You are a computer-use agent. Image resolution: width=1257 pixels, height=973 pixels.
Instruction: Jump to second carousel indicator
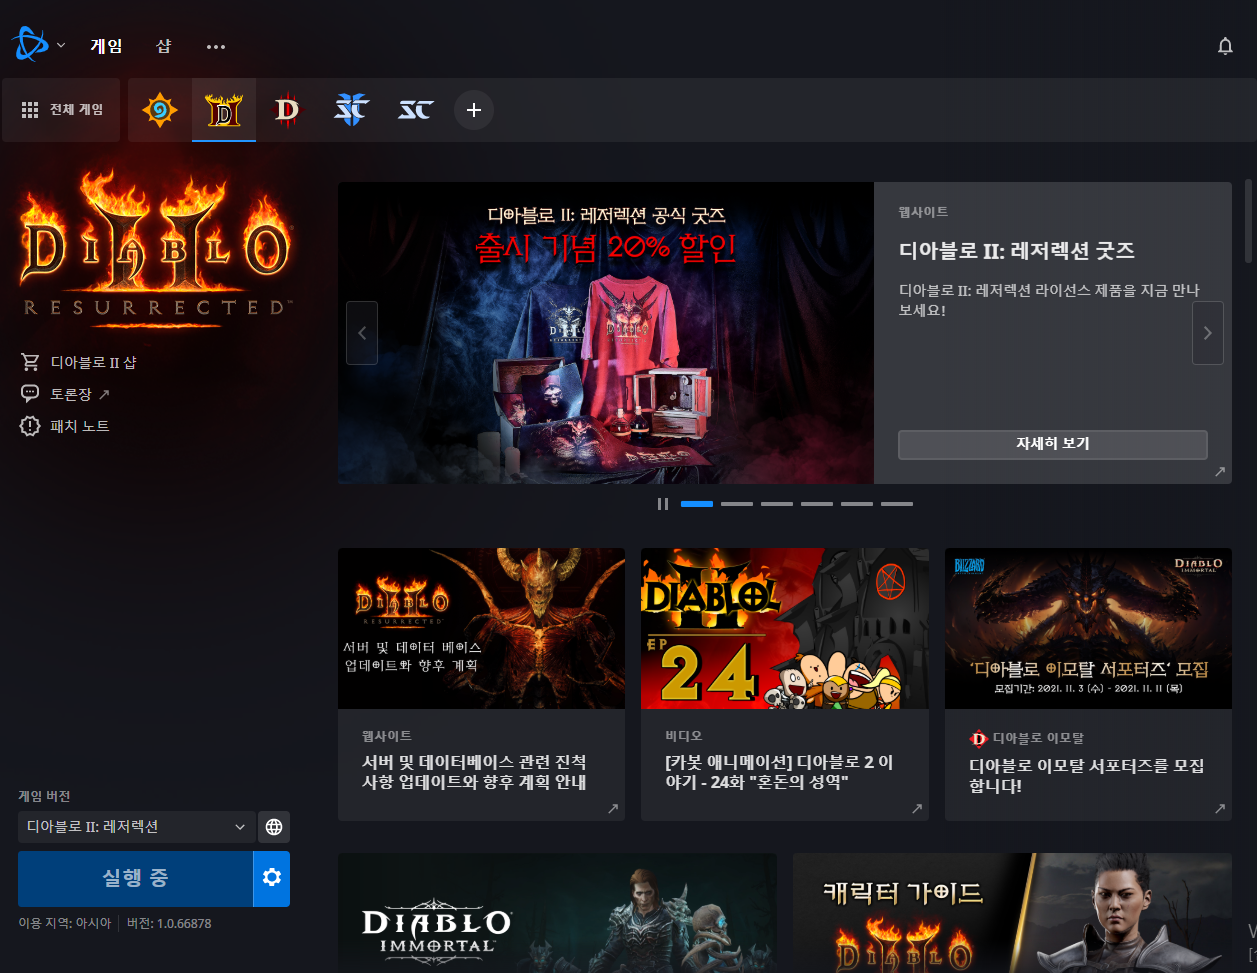[737, 504]
